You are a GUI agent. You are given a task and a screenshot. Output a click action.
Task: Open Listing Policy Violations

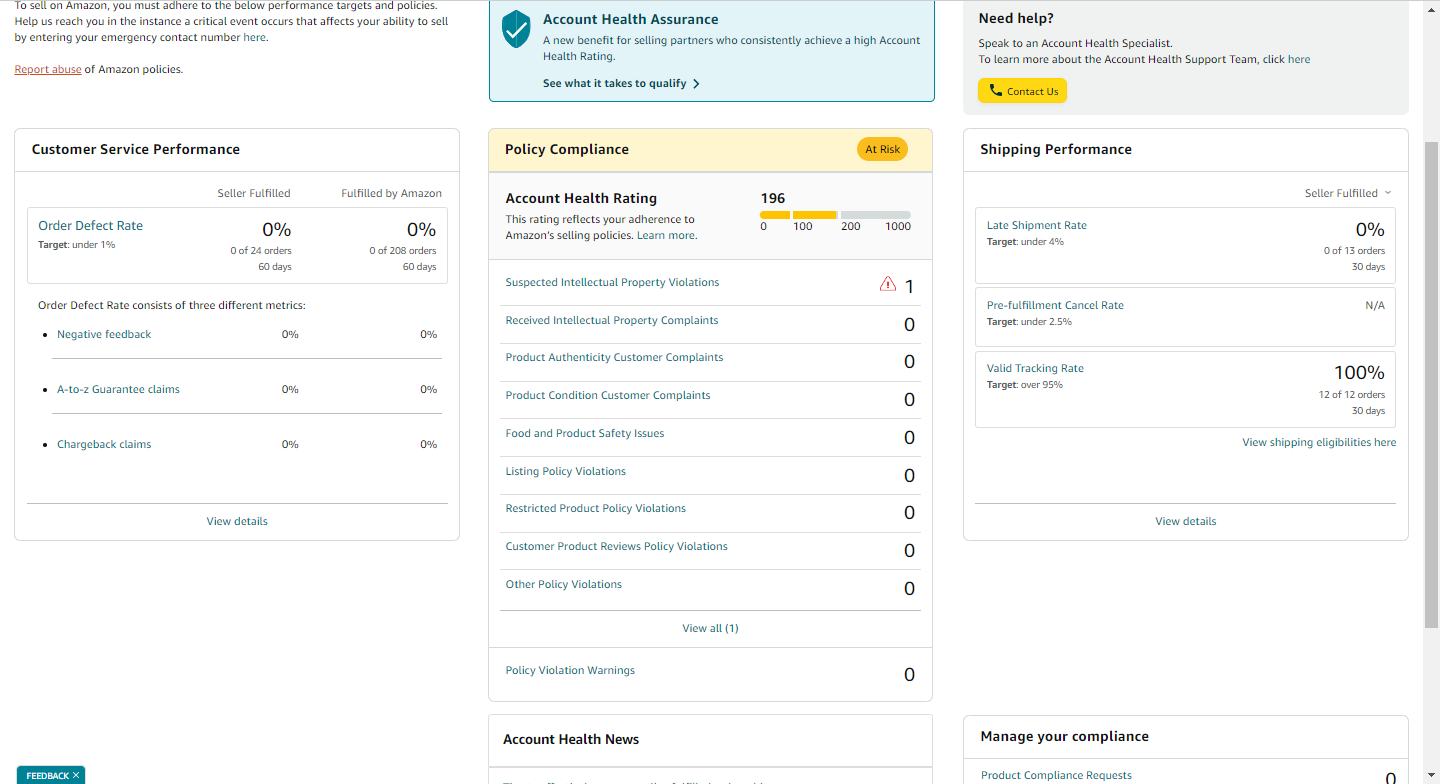coord(566,471)
